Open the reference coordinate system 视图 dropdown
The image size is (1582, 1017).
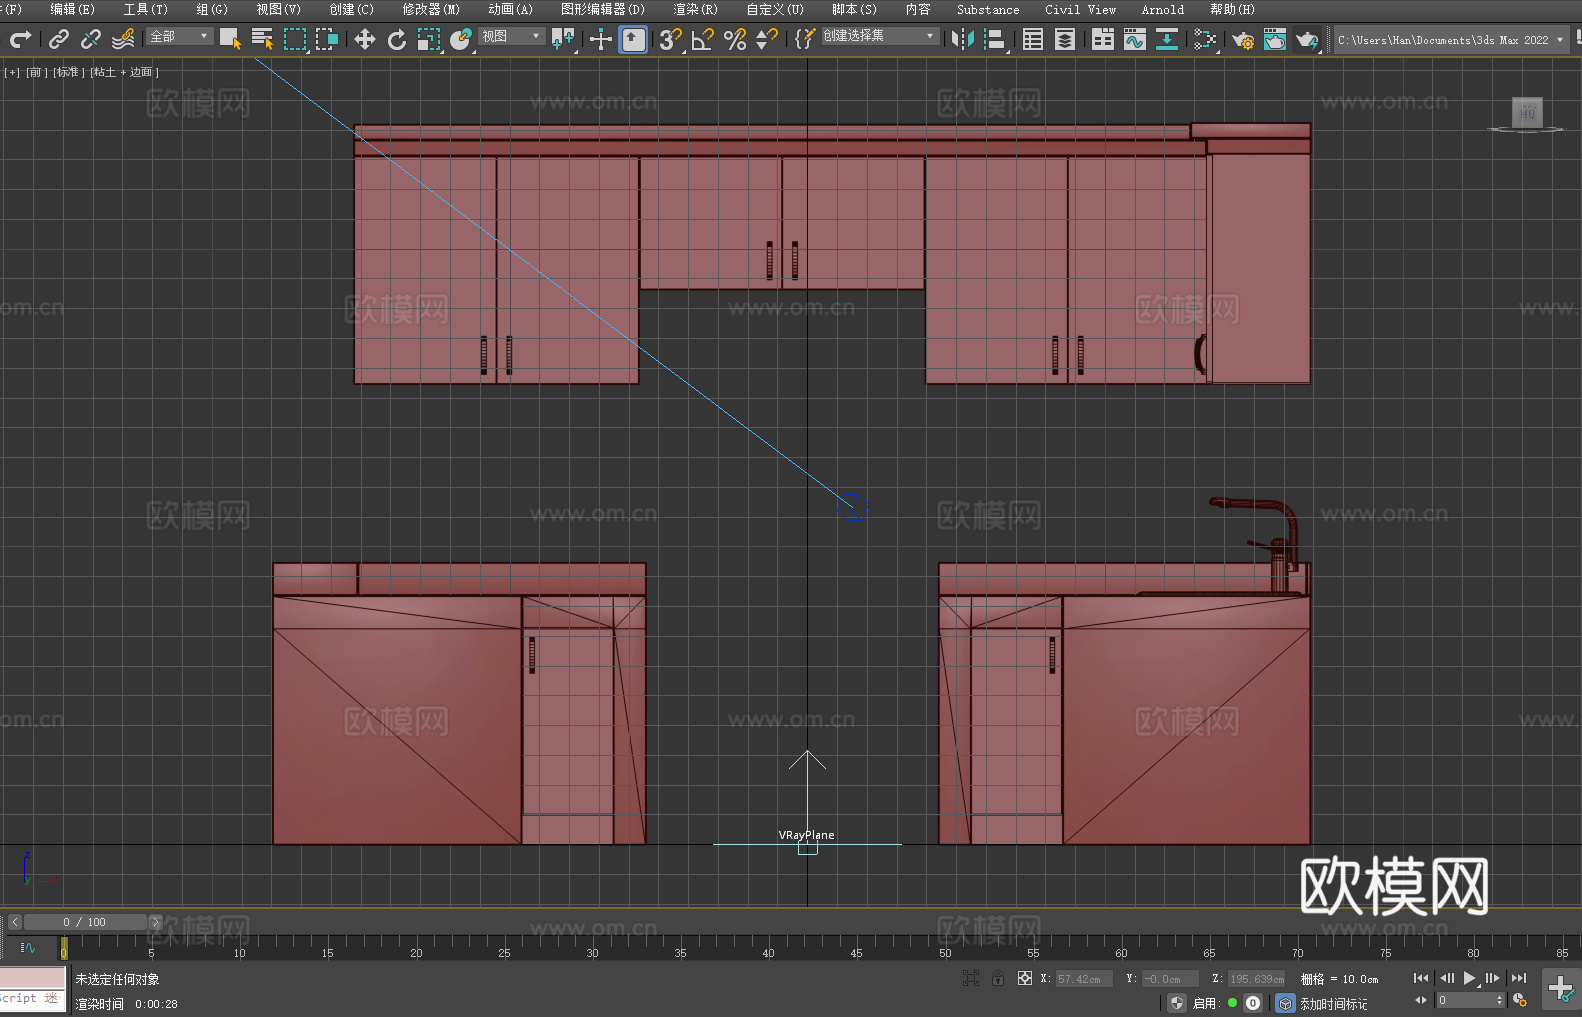[511, 36]
